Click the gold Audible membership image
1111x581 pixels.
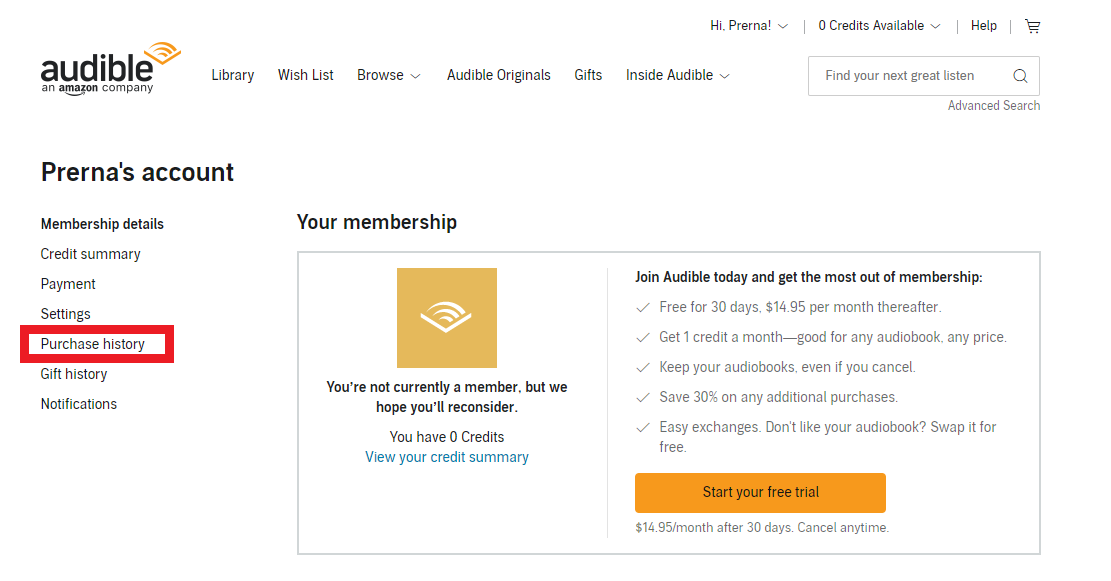tap(446, 317)
